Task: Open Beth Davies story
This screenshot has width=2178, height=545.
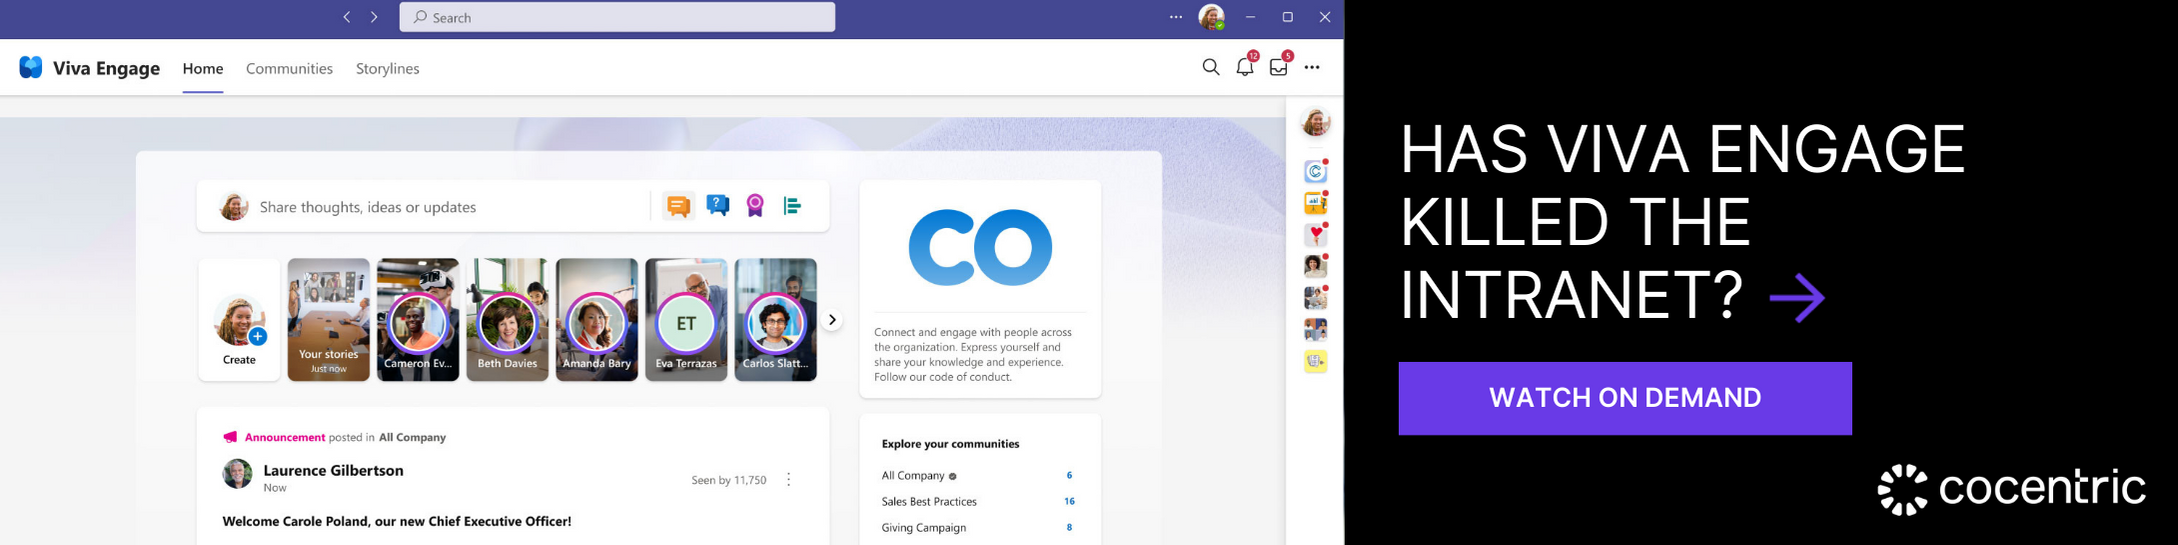Action: 507,320
